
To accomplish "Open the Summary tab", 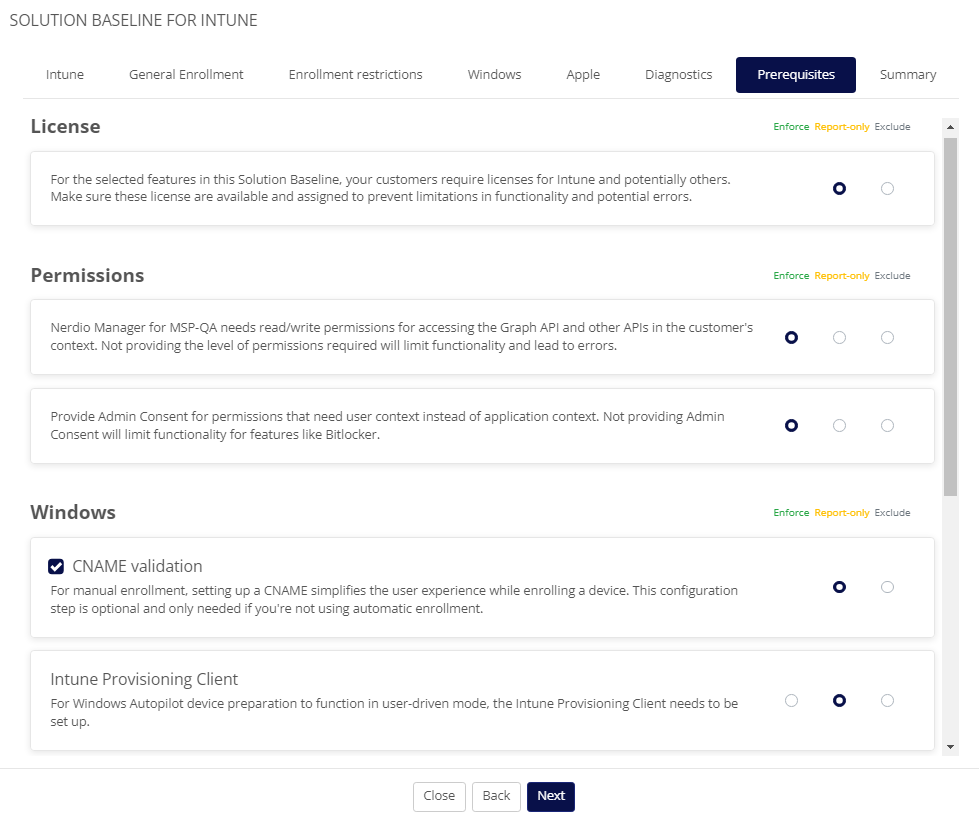I will click(x=908, y=75).
